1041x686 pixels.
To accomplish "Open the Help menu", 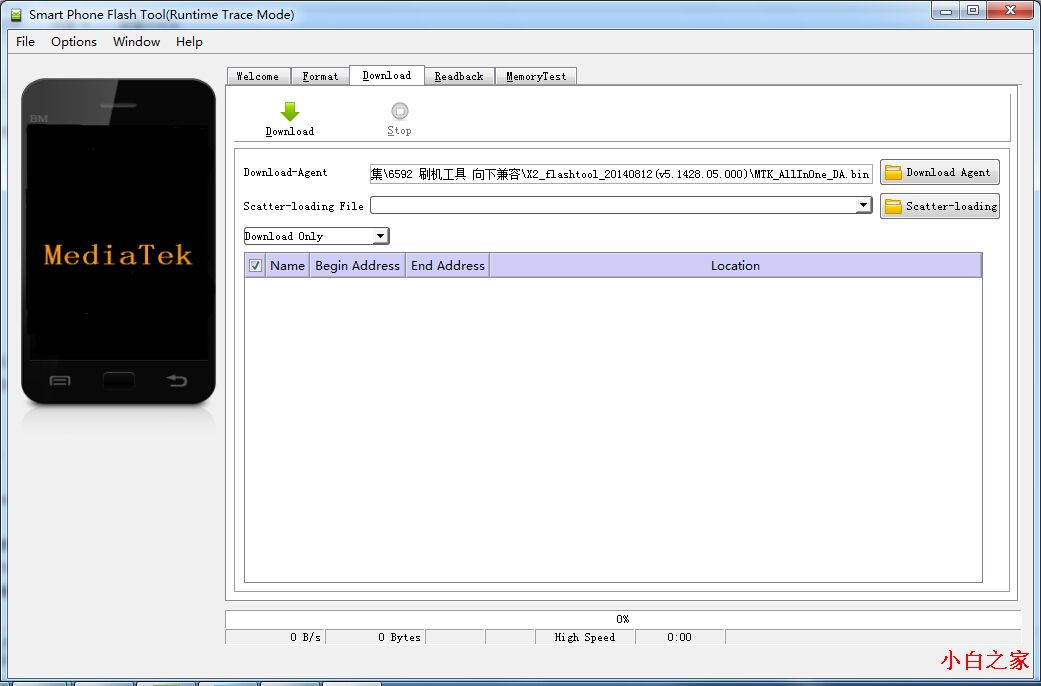I will pos(189,41).
